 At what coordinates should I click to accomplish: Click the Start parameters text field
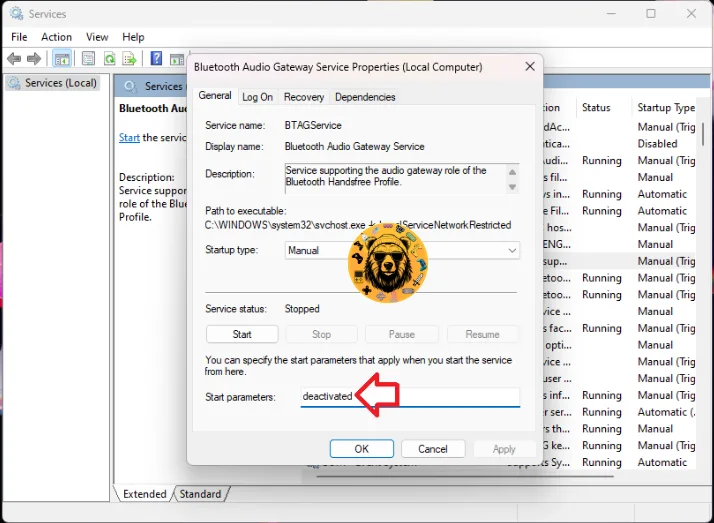click(x=410, y=397)
